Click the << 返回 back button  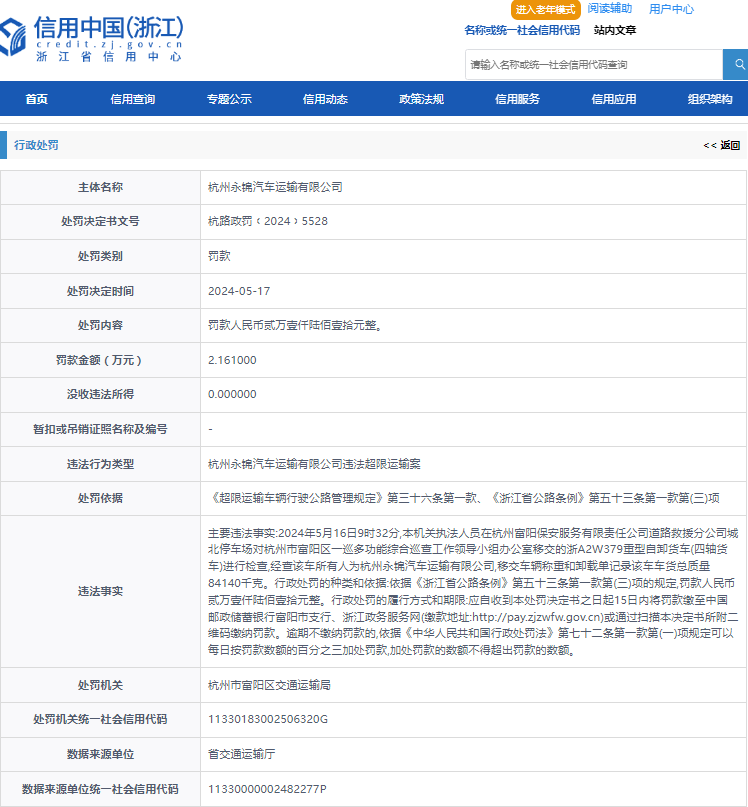tap(721, 145)
